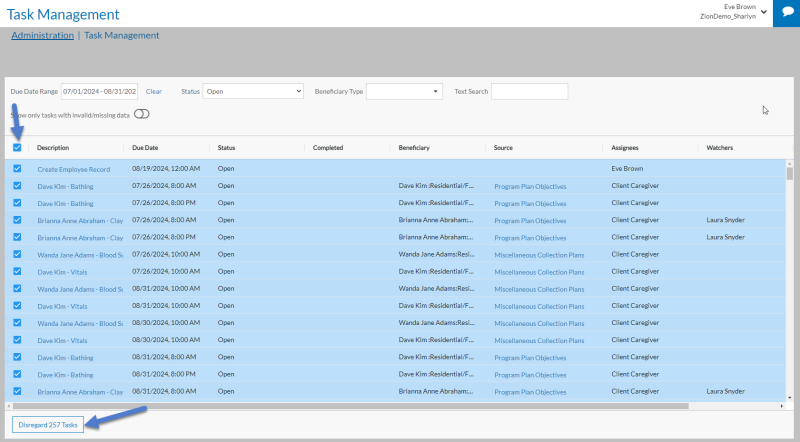Open the Beneficiary Type dropdown
Viewport: 800px width, 442px height.
404,91
